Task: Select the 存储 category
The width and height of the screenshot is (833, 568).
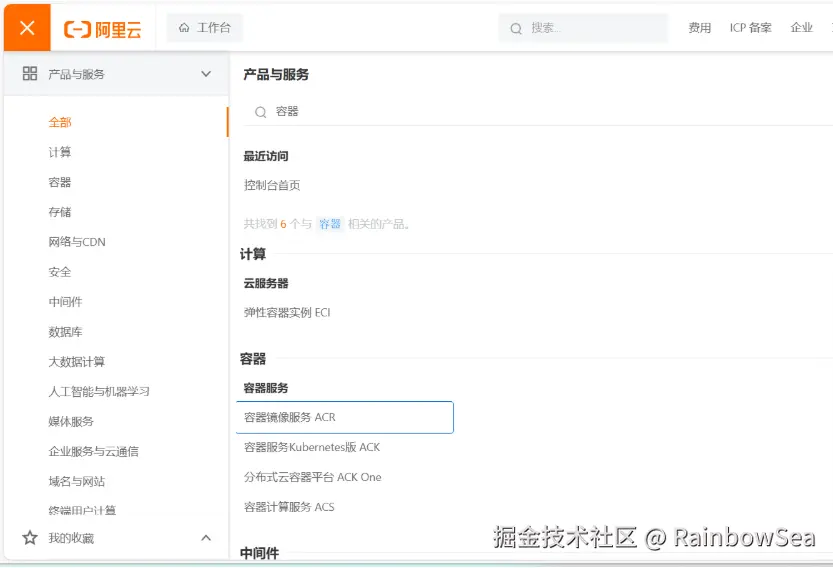Action: (60, 212)
